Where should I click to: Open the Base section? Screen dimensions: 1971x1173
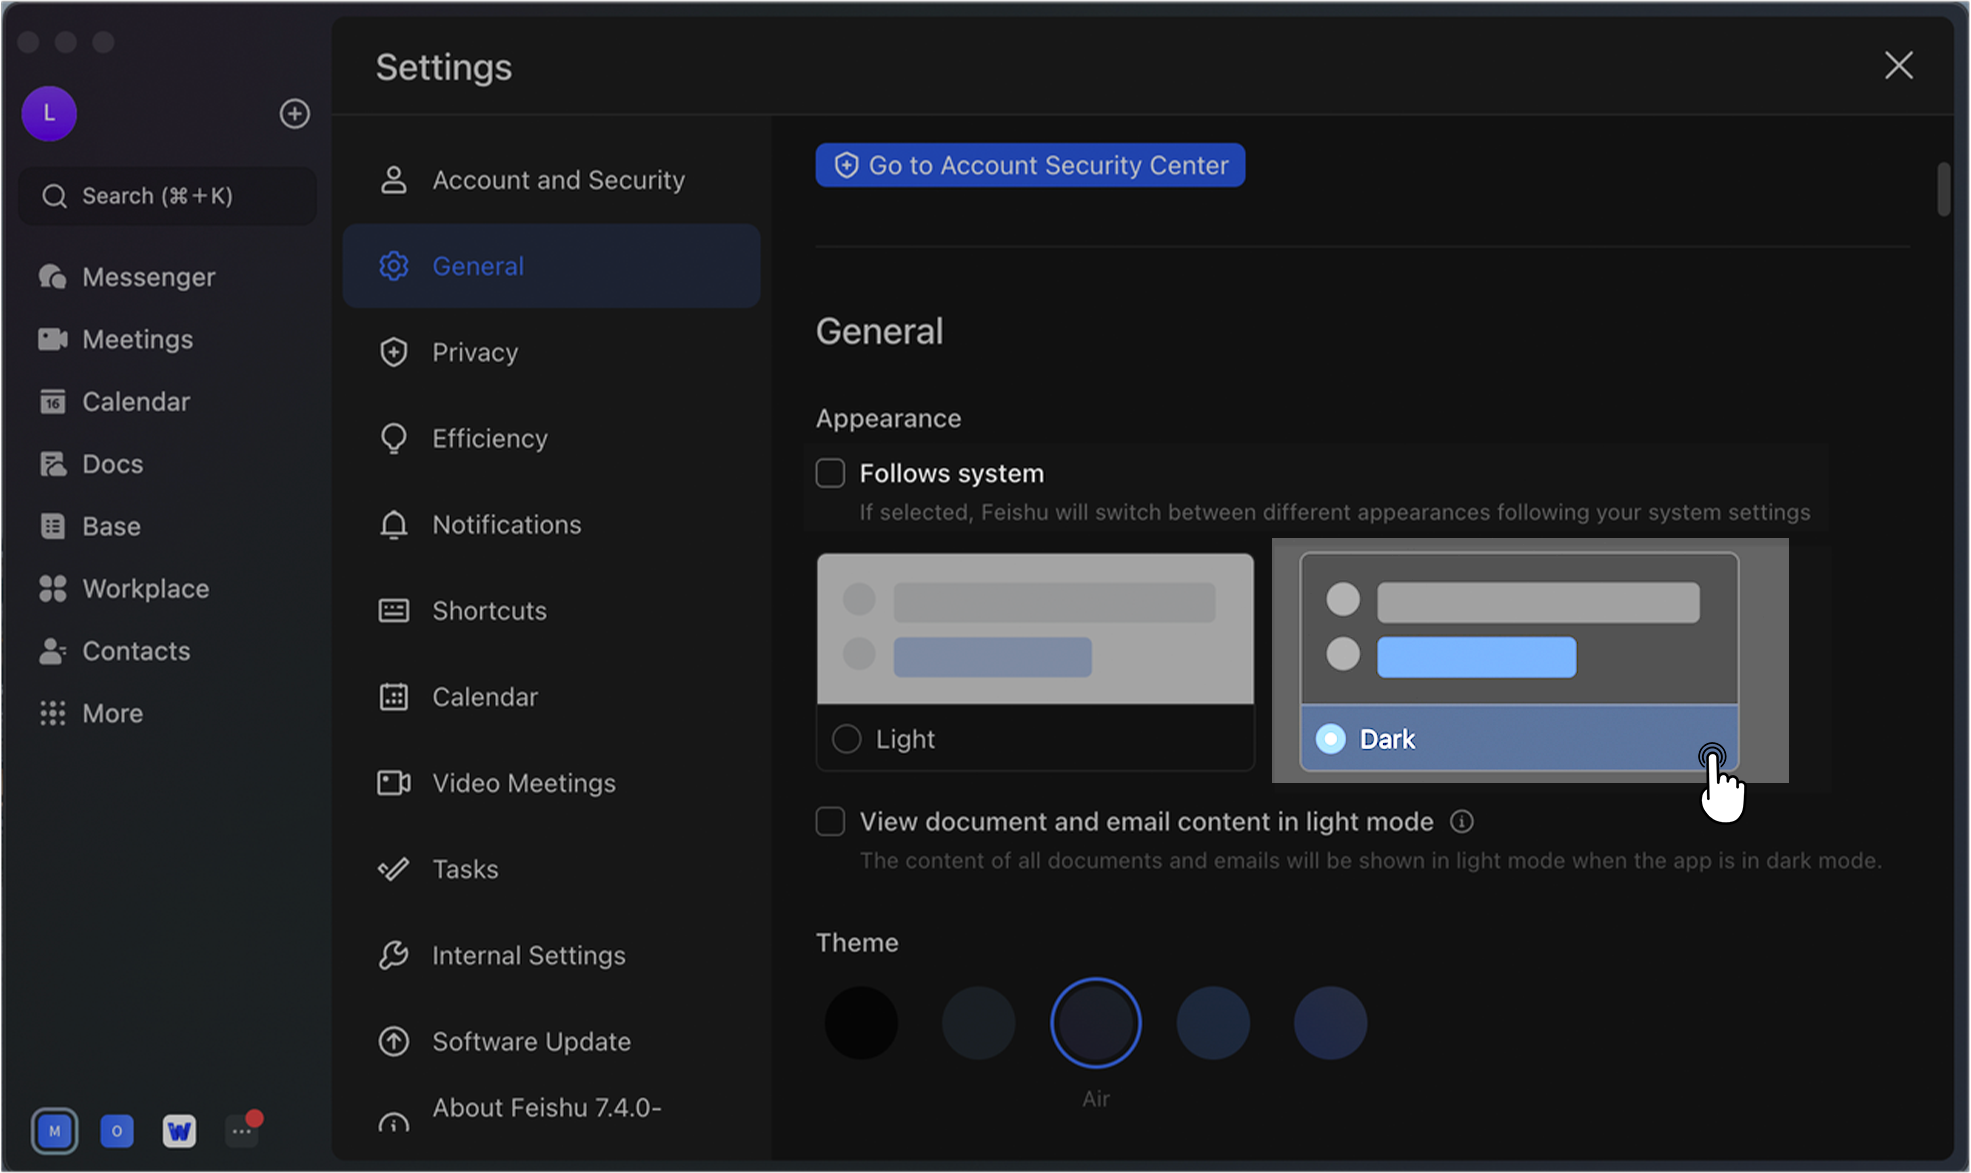click(x=110, y=525)
